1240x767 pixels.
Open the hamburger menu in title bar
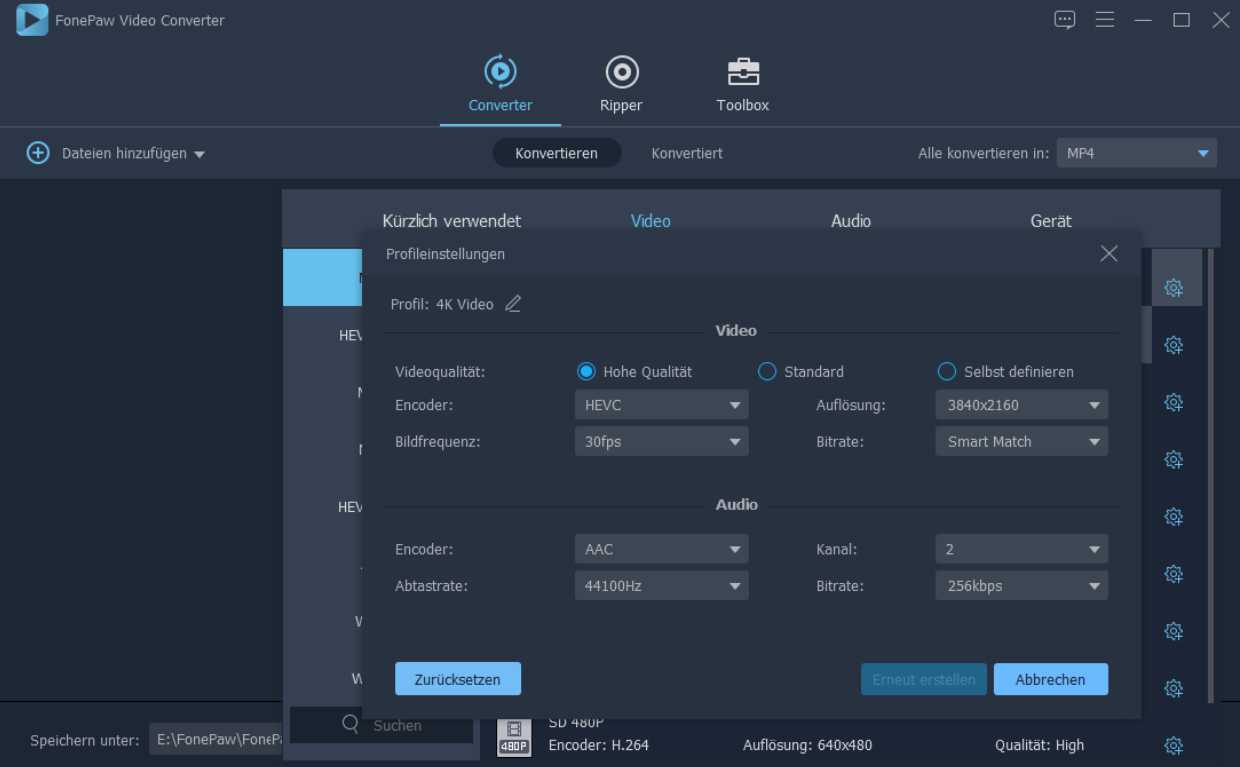pyautogui.click(x=1104, y=20)
